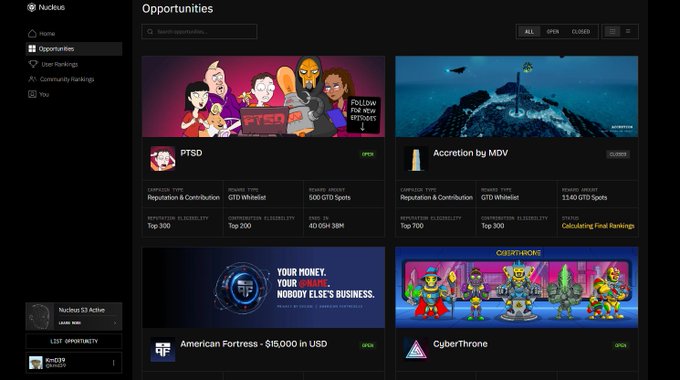This screenshot has height=380, width=680.
Task: Expand the Nucleus S3 card chevron
Action: click(115, 323)
